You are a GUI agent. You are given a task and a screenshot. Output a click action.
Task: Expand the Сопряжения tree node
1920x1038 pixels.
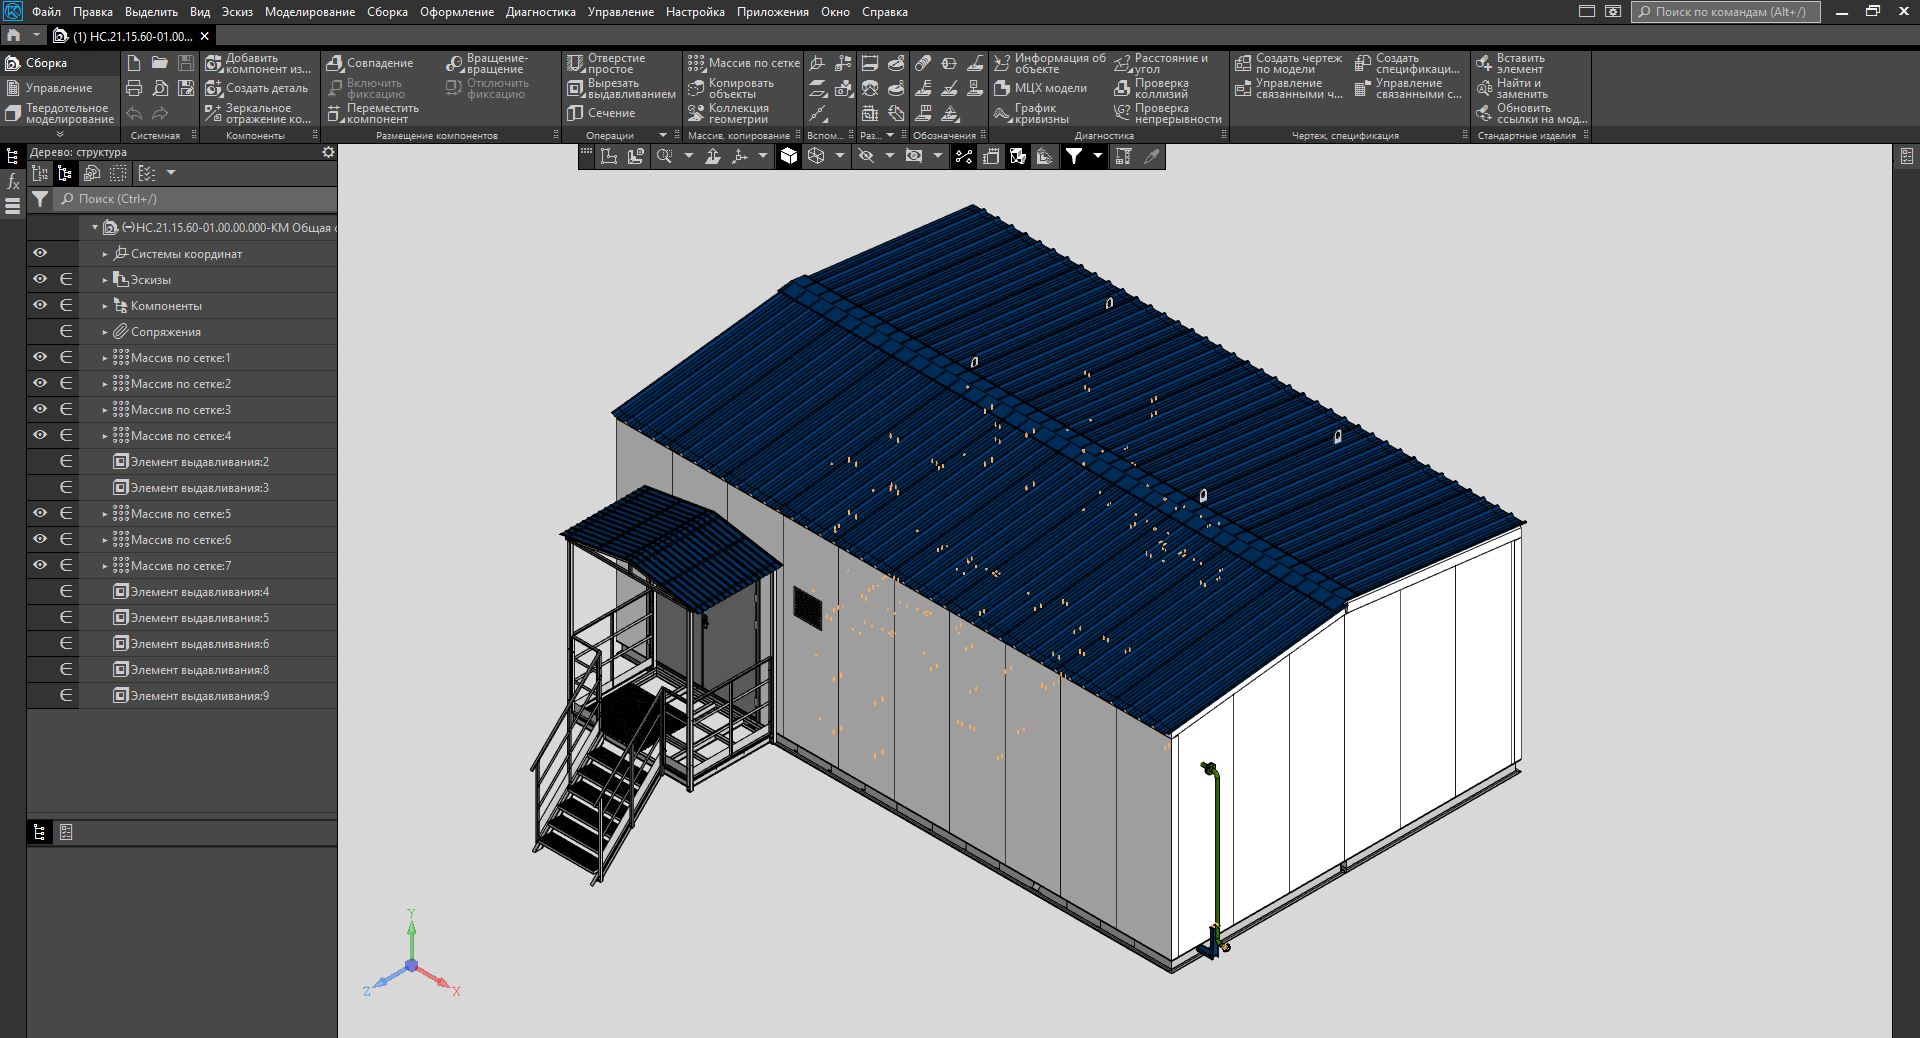[105, 332]
